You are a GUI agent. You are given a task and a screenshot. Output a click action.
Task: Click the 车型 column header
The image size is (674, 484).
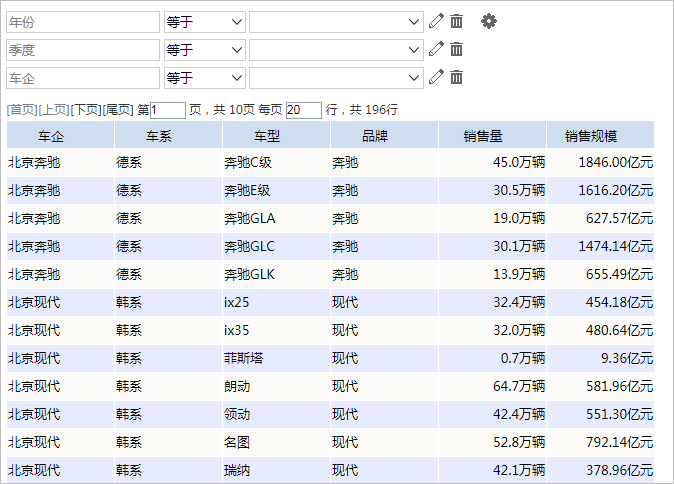pyautogui.click(x=276, y=135)
